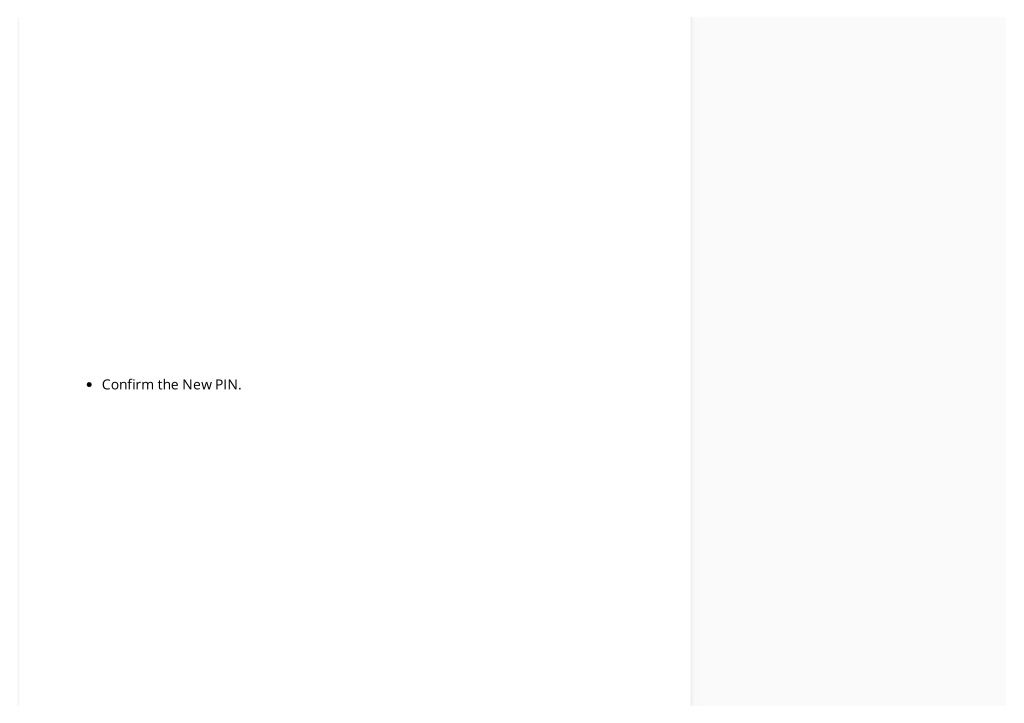Click the empty gray sidebar panel
This screenshot has width=1024, height=723.
point(848,361)
